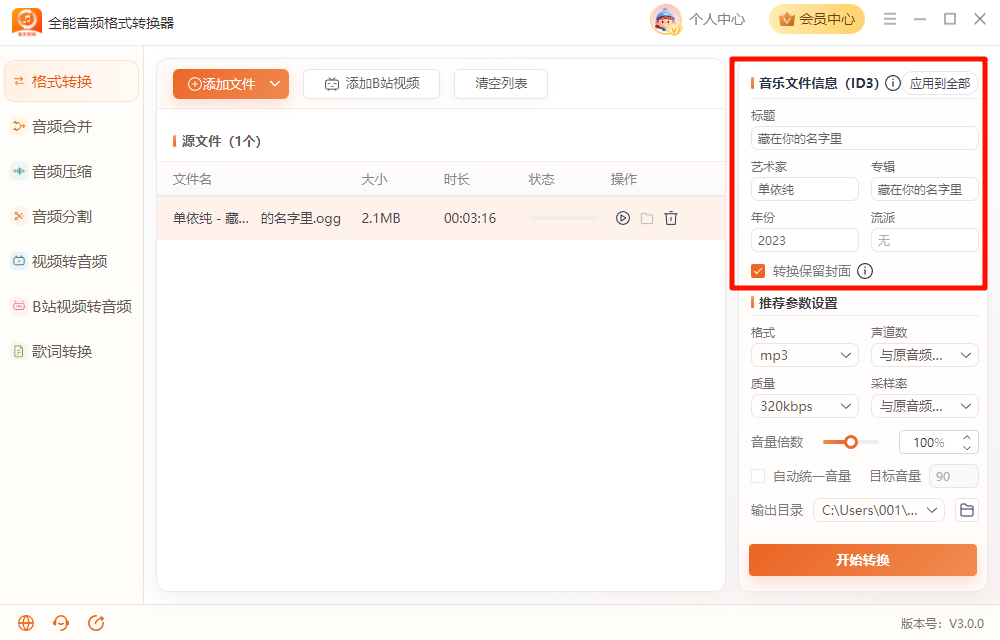
Task: Open customer support headset icon
Action: (61, 623)
